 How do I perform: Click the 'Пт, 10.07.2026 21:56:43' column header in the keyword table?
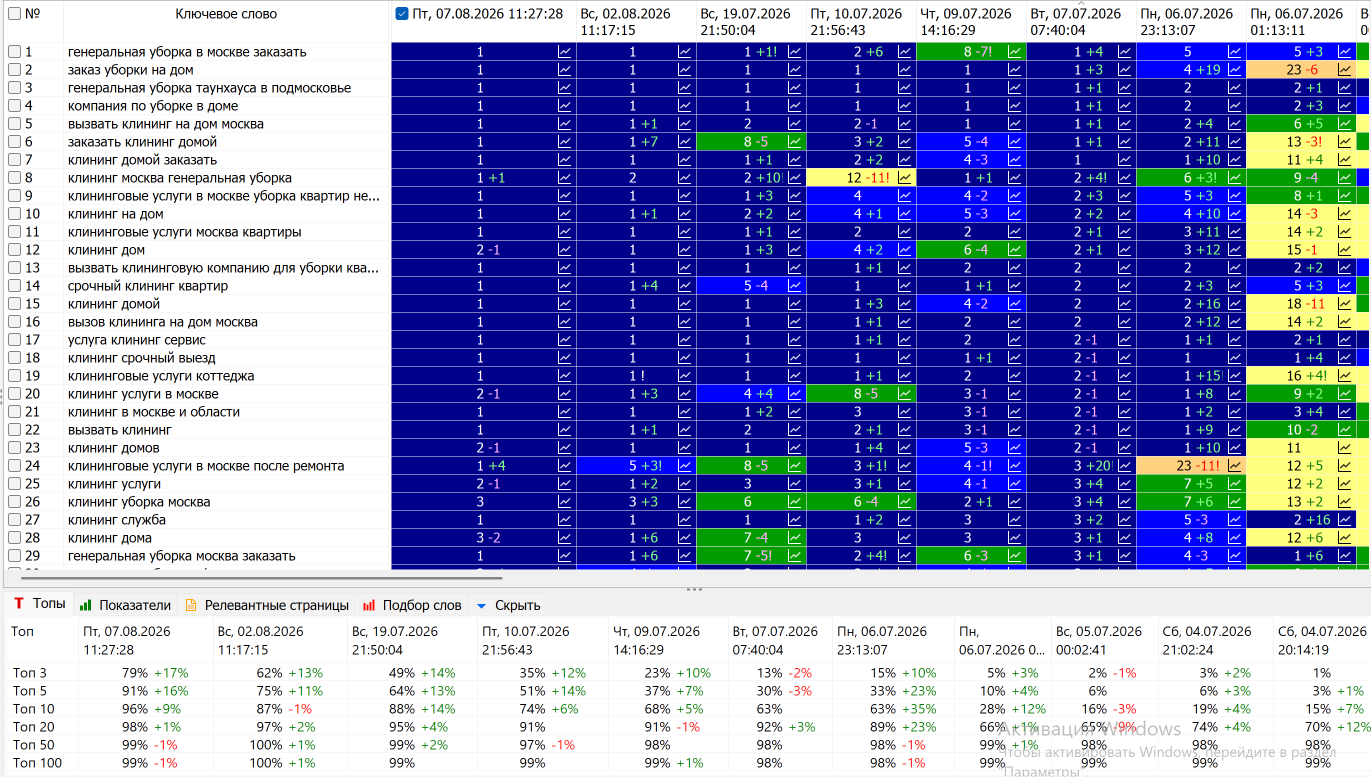(x=860, y=22)
